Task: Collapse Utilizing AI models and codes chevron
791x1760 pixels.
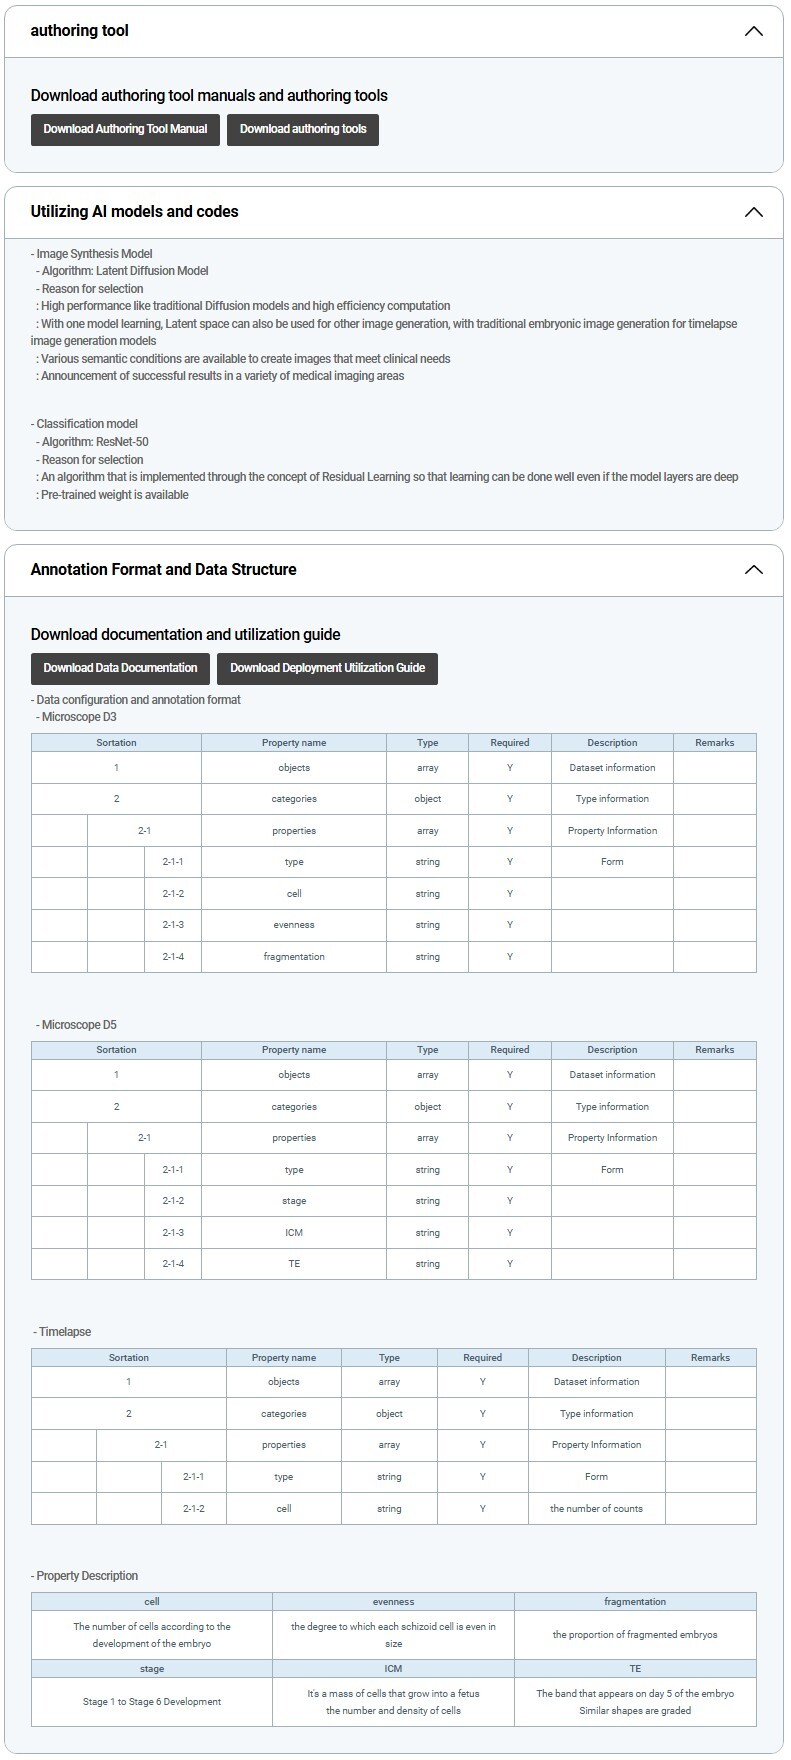Action: [x=753, y=212]
